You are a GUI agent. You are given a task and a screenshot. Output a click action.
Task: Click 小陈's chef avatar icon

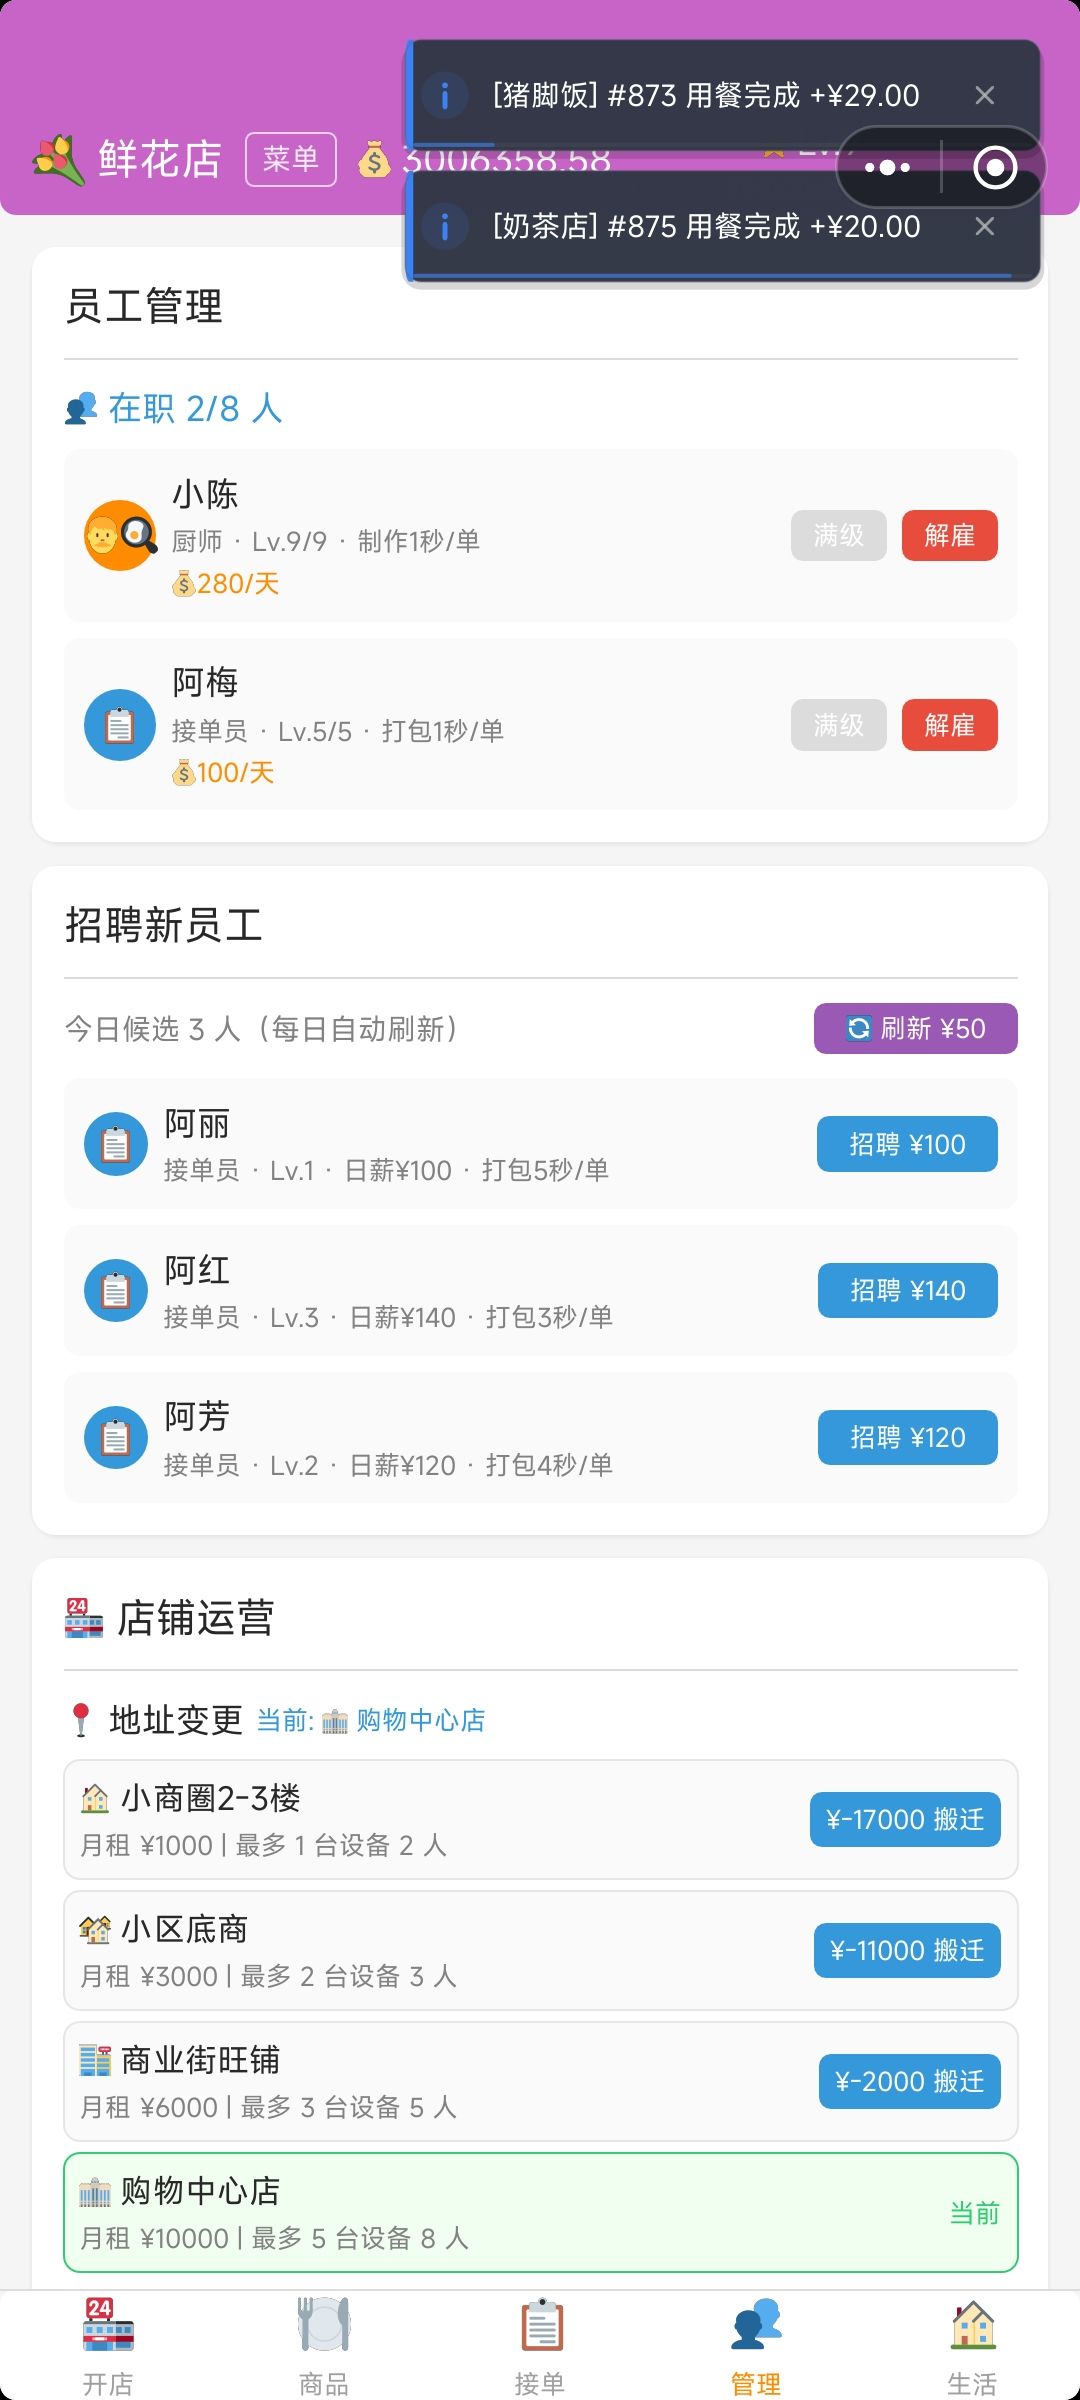coord(120,536)
